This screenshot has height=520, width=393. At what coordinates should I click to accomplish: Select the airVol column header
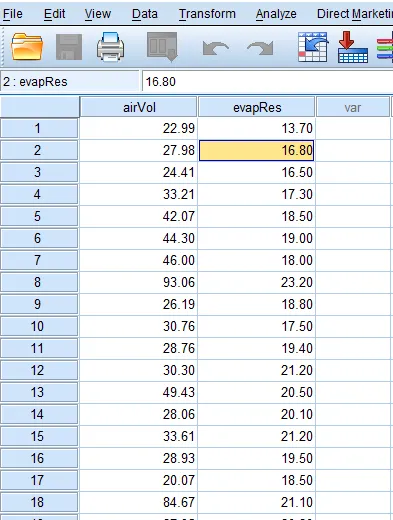[x=139, y=107]
